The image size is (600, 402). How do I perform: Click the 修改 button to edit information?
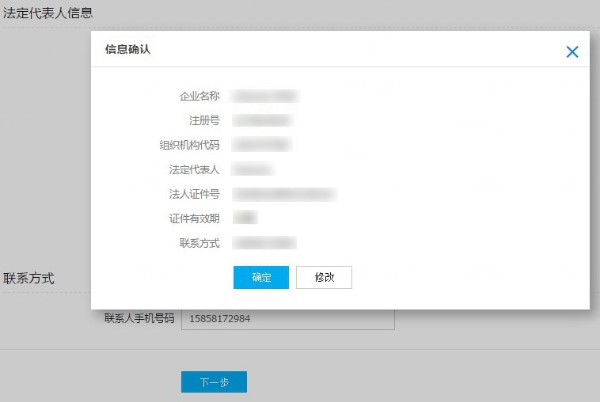point(324,277)
